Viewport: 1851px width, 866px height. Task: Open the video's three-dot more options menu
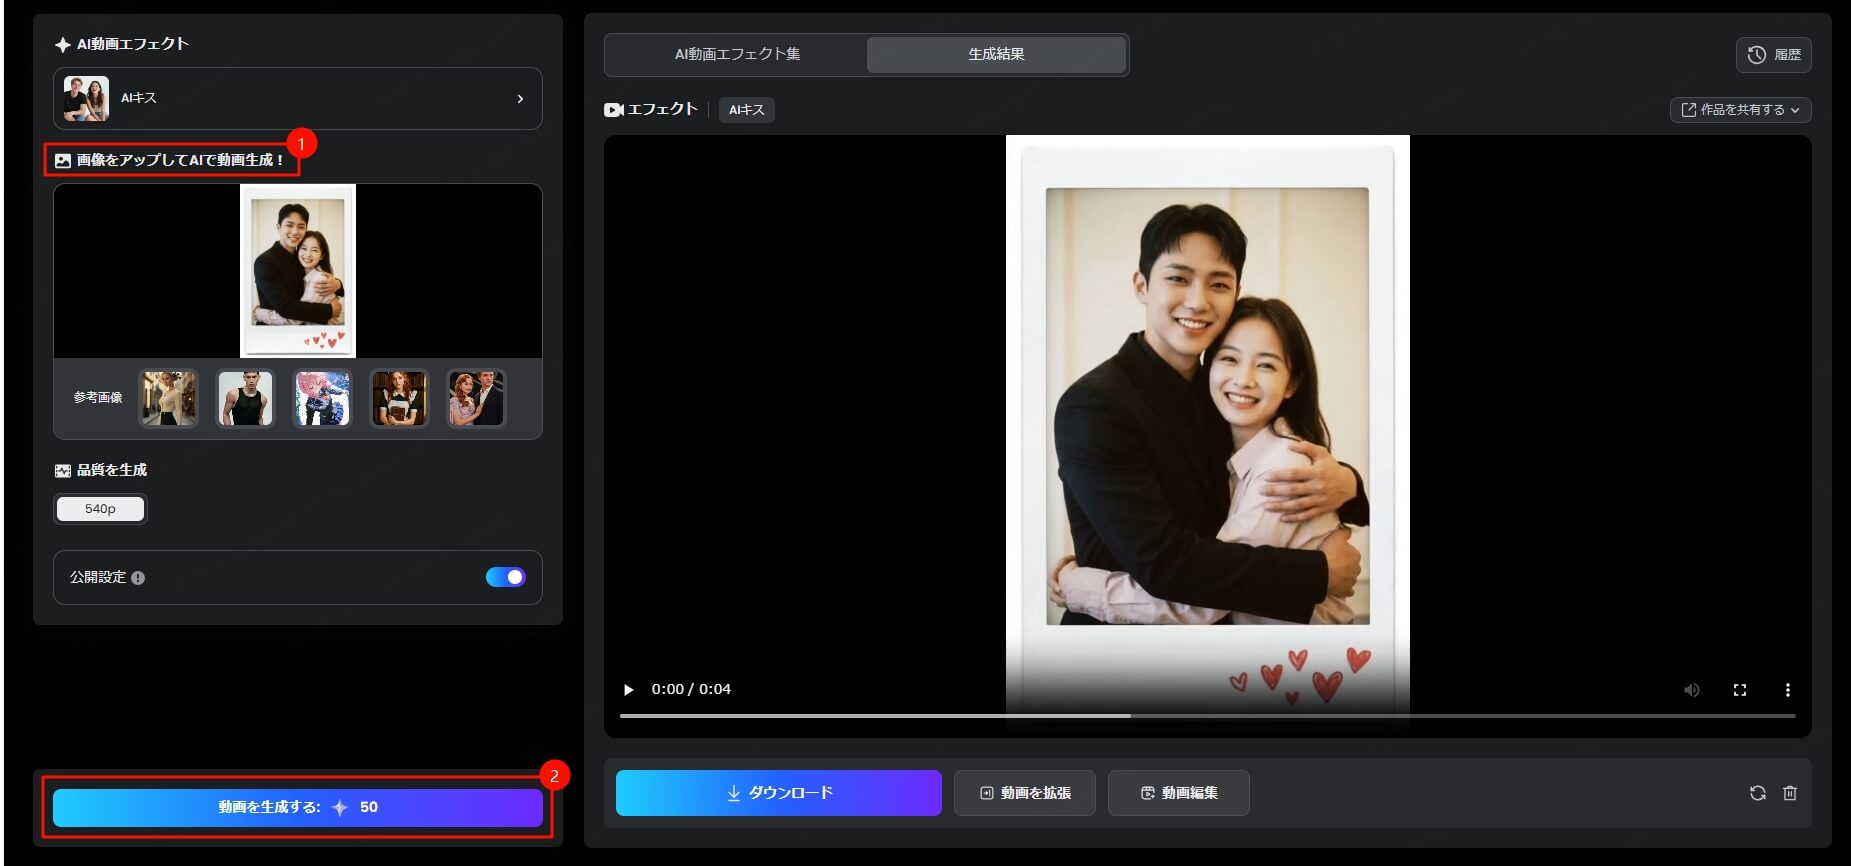[x=1787, y=690]
